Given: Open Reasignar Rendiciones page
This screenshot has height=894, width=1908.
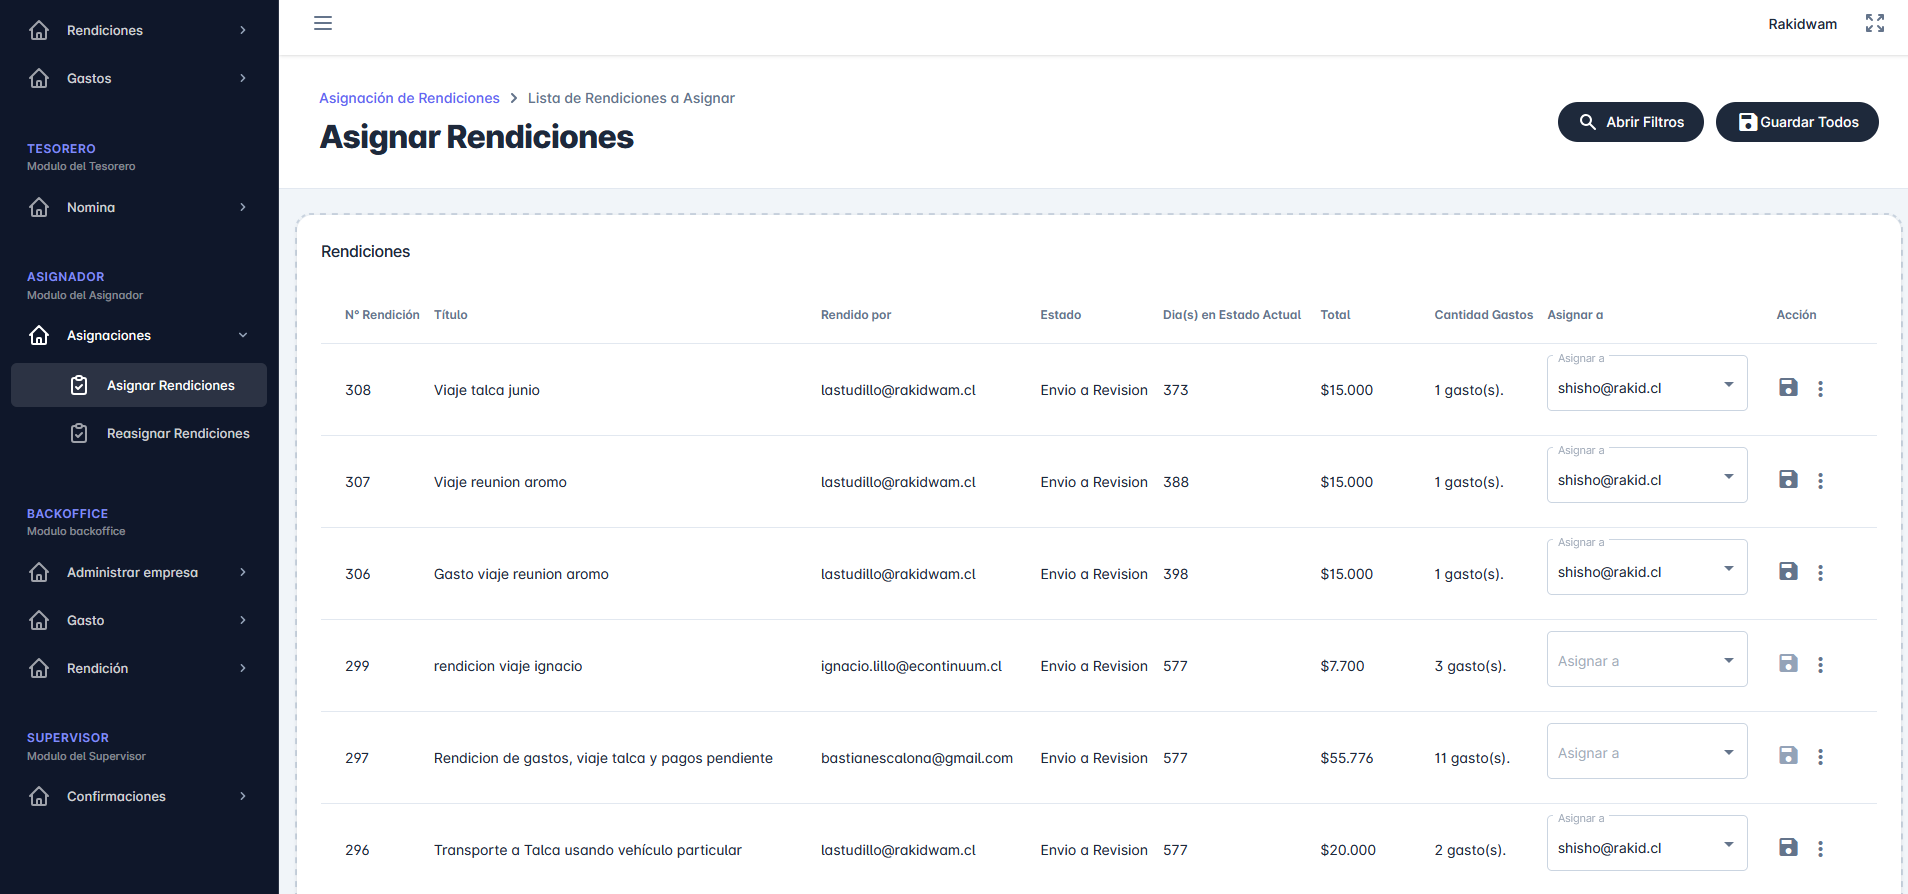Looking at the screenshot, I should (177, 434).
